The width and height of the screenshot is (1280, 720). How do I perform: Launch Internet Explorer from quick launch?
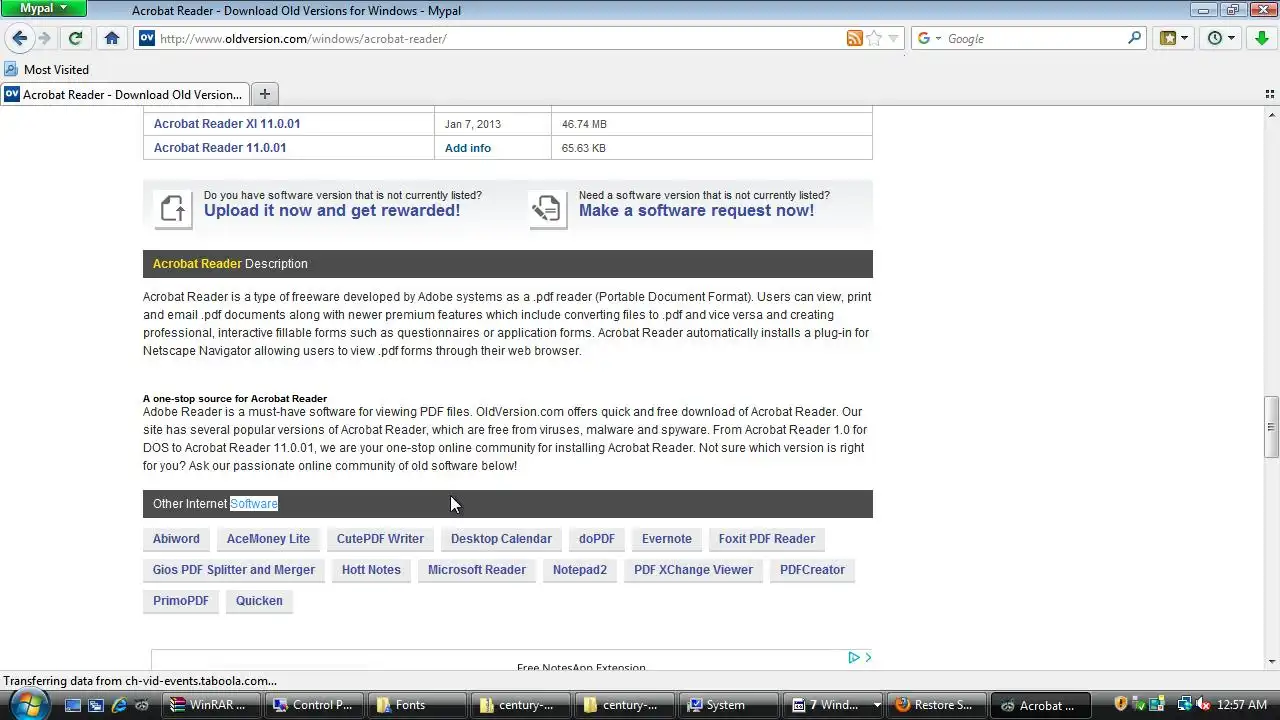119,705
